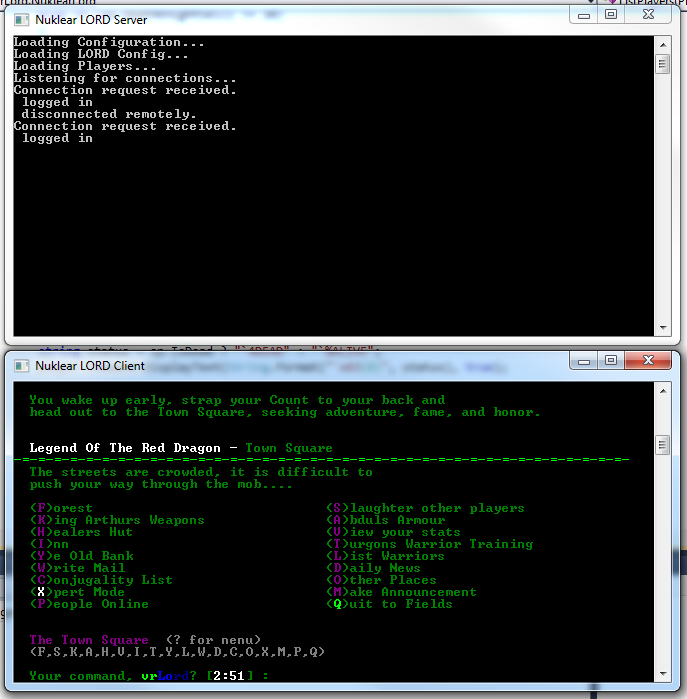Click the Nuklear LORD Client title bar
The height and width of the screenshot is (699, 687).
pyautogui.click(x=300, y=363)
